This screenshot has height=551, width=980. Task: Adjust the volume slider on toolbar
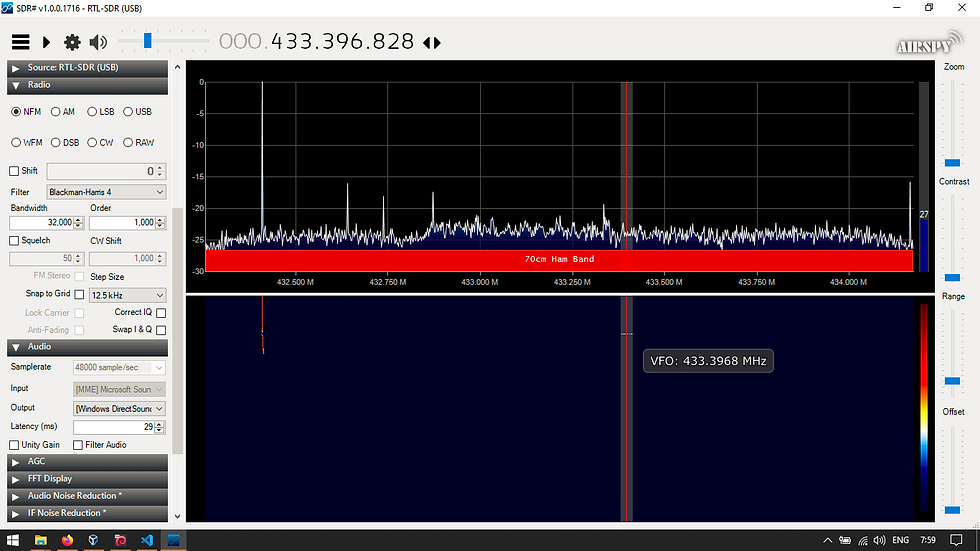148,41
